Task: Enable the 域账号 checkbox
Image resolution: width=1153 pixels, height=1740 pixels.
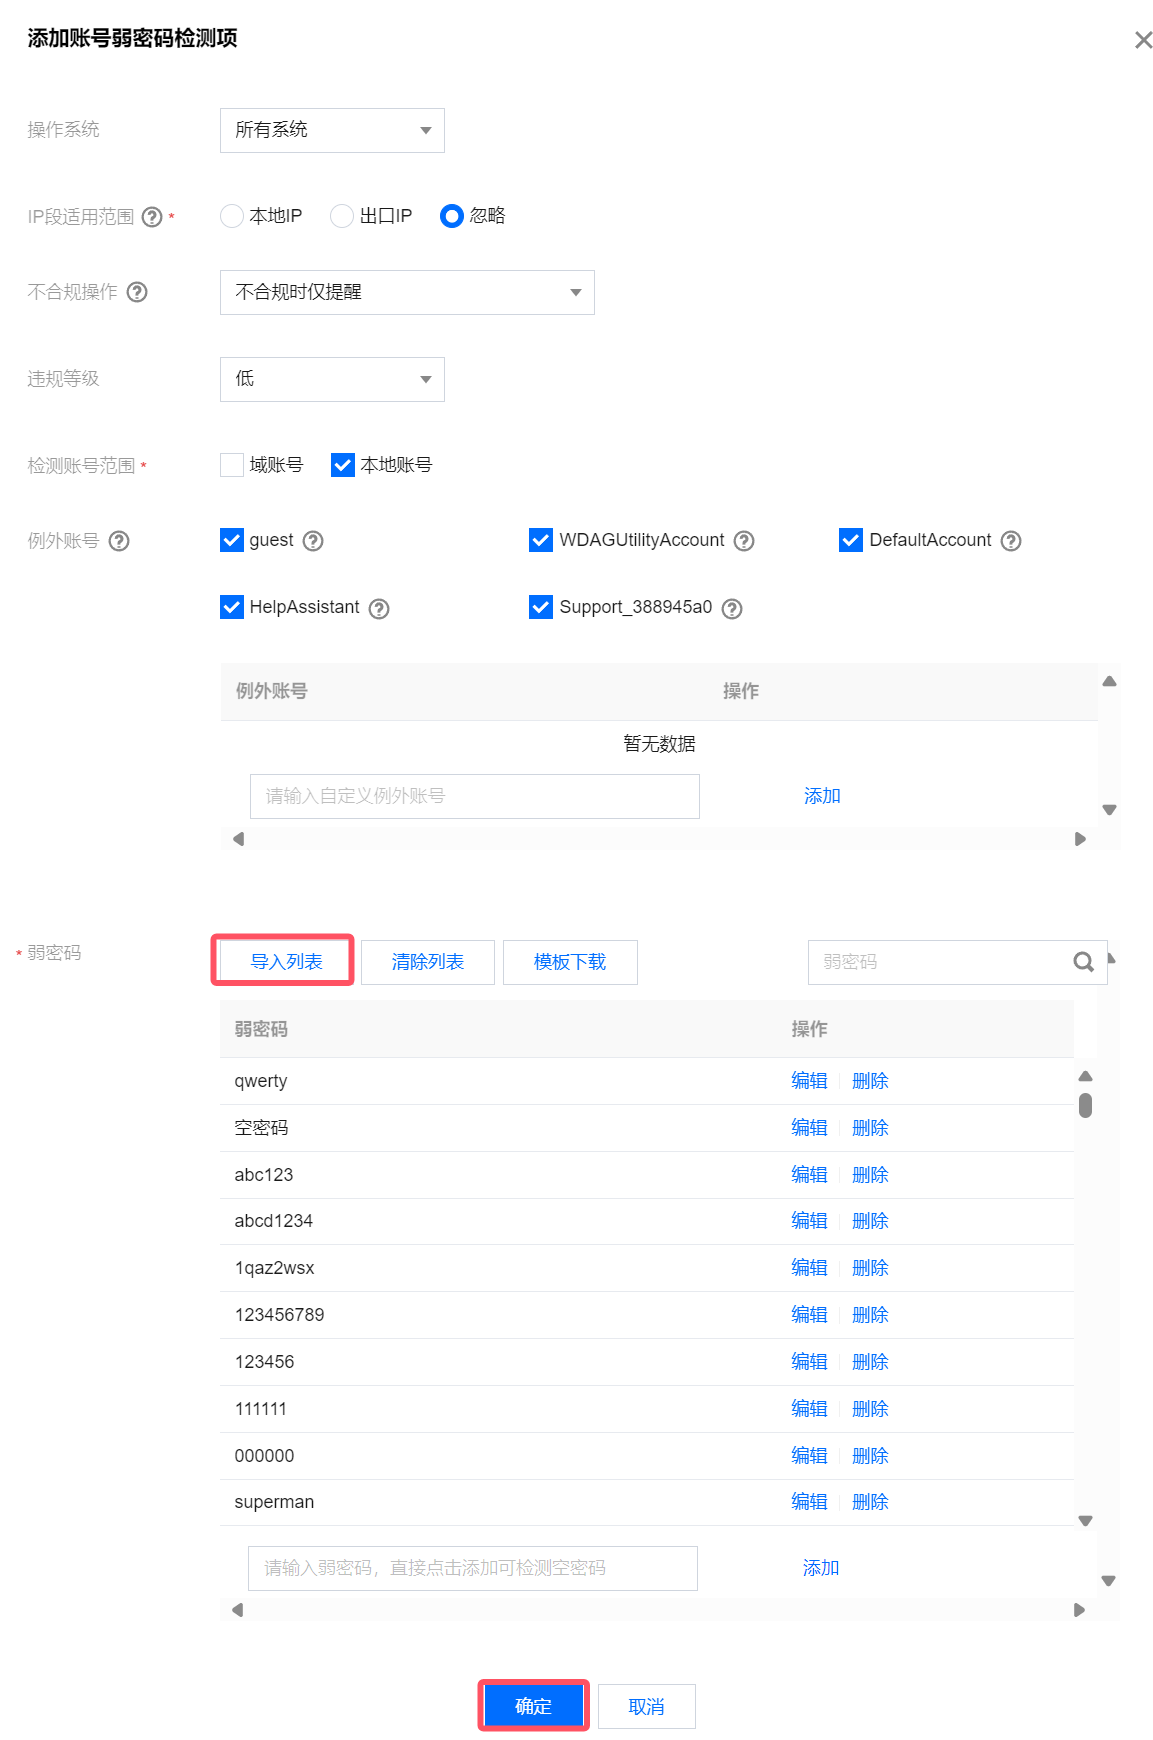Action: click(232, 465)
